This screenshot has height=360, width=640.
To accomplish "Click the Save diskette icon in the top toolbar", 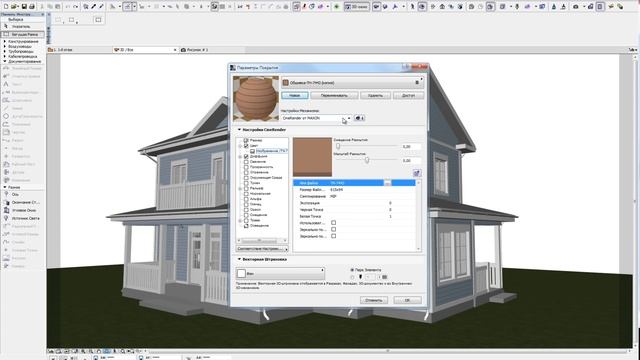I will click(24, 7).
